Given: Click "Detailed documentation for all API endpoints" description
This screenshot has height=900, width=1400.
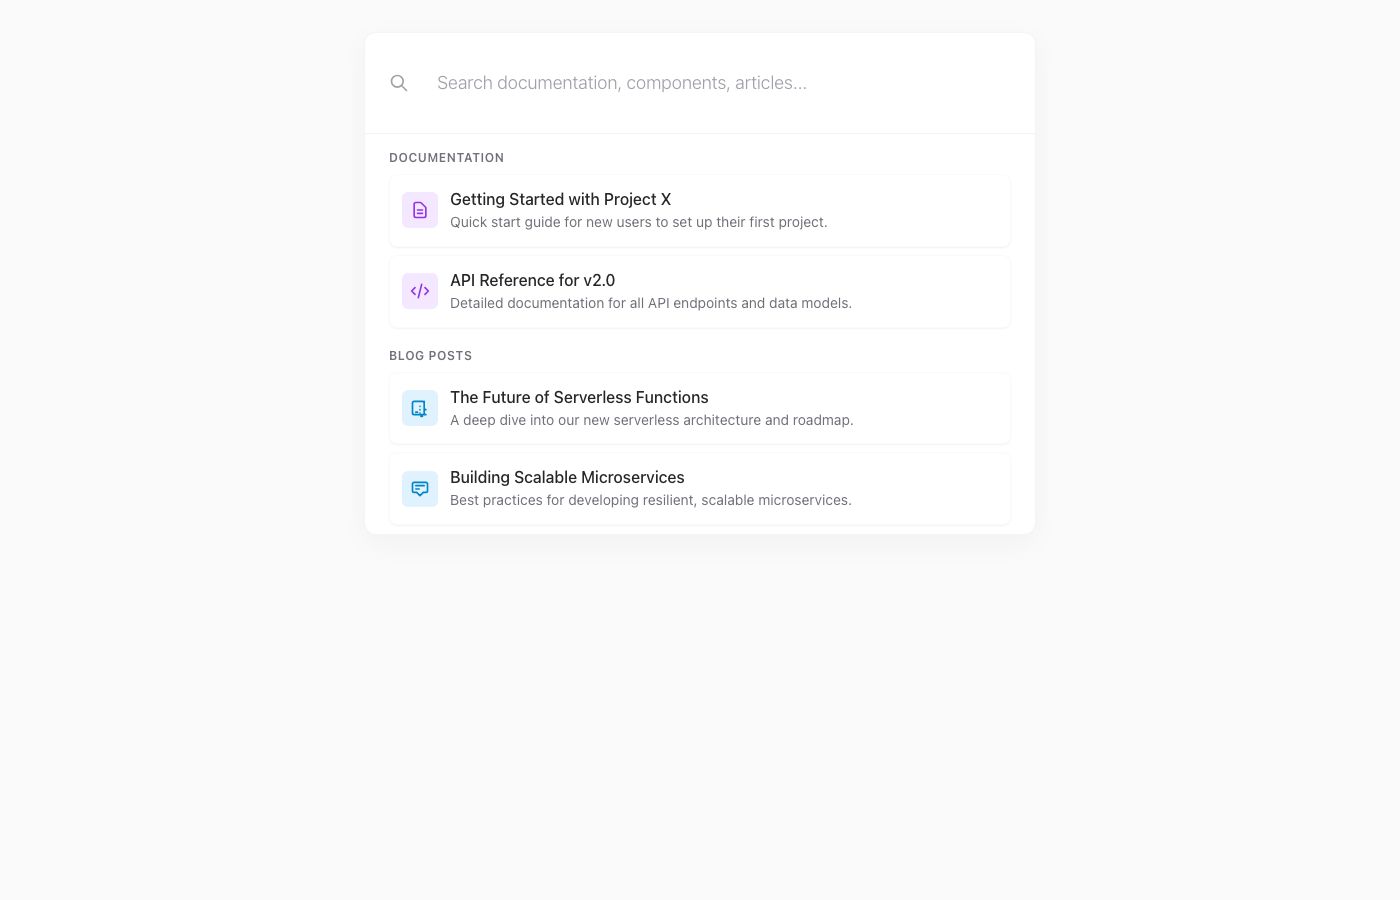Looking at the screenshot, I should [x=651, y=303].
